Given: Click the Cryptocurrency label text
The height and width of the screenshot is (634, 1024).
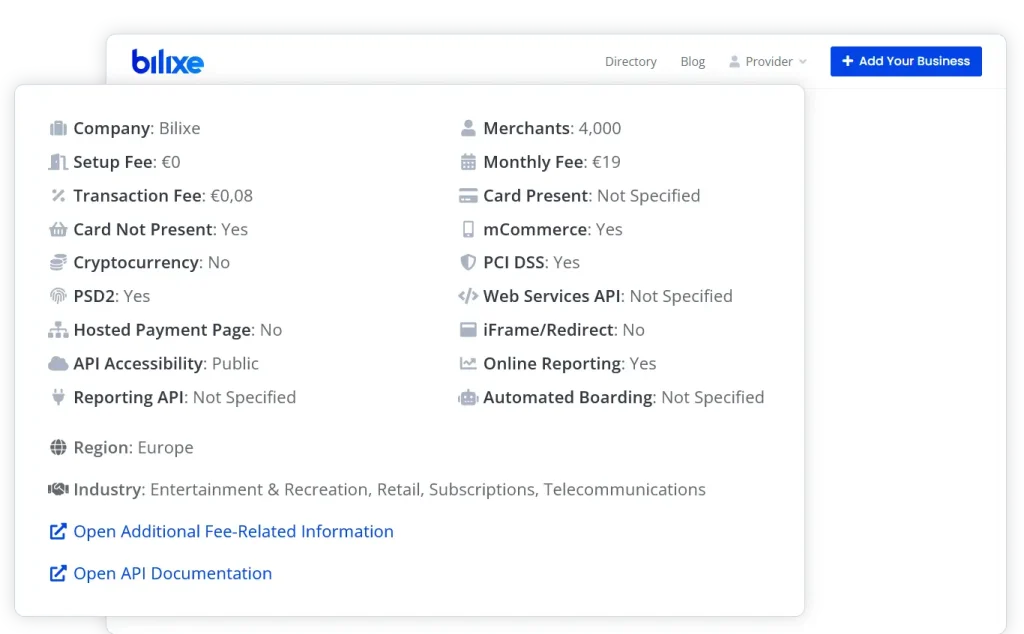Looking at the screenshot, I should (x=136, y=262).
